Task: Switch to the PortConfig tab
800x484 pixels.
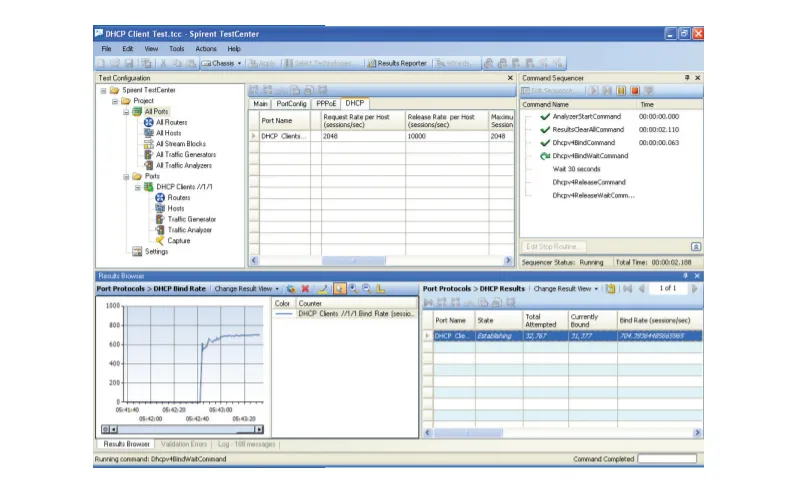Action: 291,104
